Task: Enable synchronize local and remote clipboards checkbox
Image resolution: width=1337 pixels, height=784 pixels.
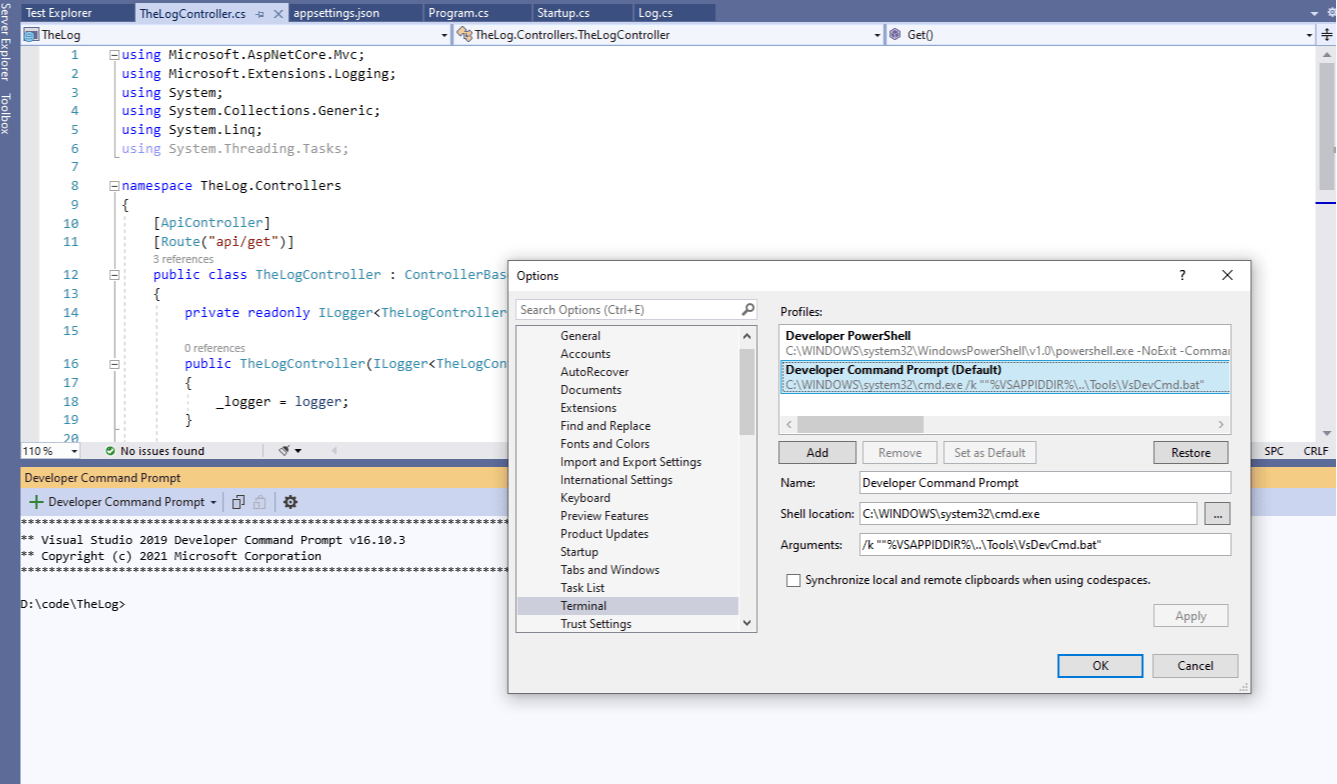Action: pos(794,580)
